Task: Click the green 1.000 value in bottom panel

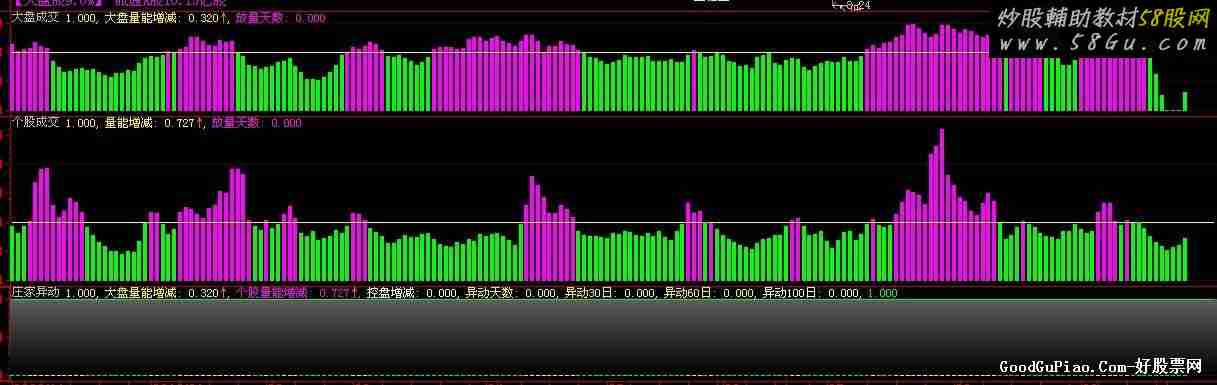Action: coord(882,293)
